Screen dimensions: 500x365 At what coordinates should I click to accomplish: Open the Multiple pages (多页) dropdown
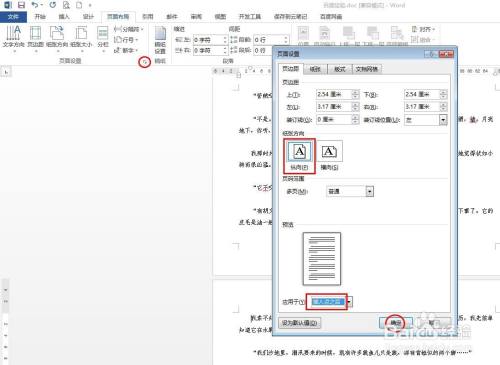coord(370,191)
